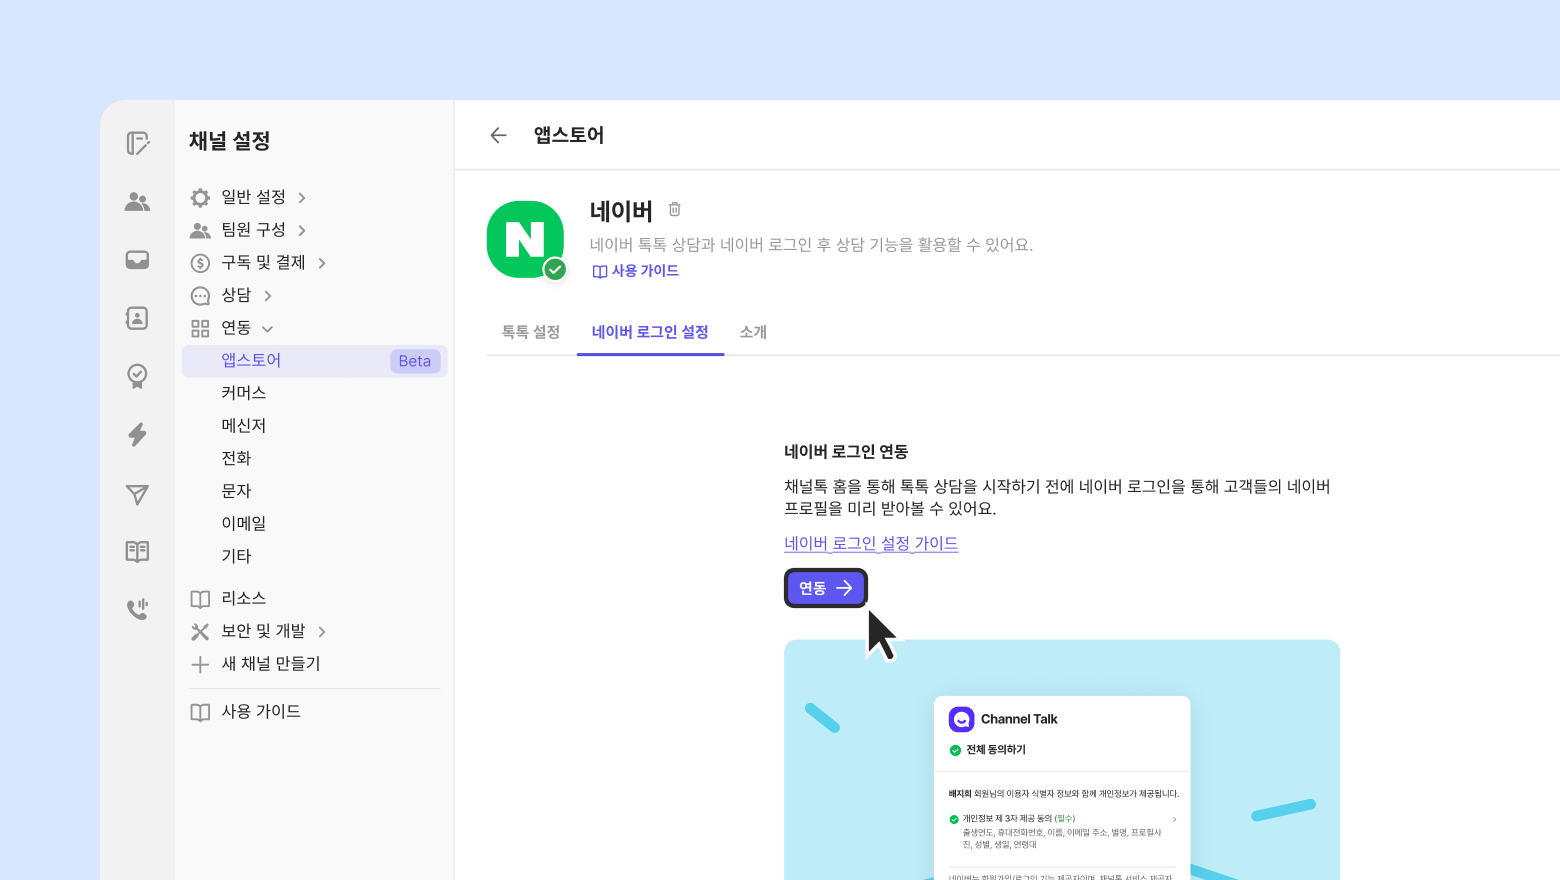The image size is (1560, 880).
Task: Click the chat bubble icon for 상담
Action: point(200,296)
